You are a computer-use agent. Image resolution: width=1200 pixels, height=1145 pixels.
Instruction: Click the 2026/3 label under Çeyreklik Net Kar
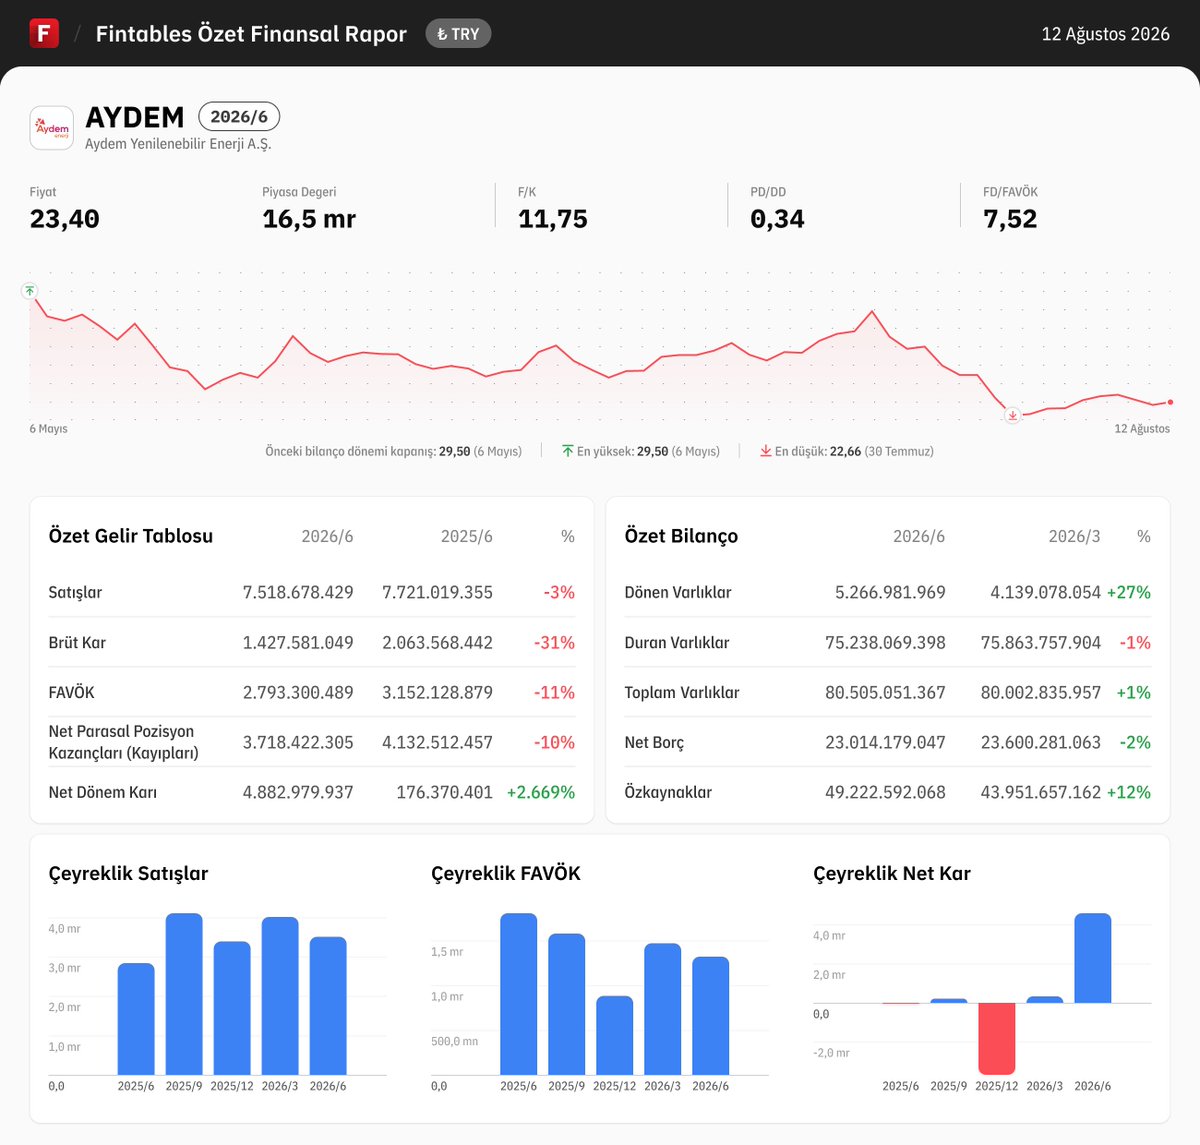pos(1045,1086)
